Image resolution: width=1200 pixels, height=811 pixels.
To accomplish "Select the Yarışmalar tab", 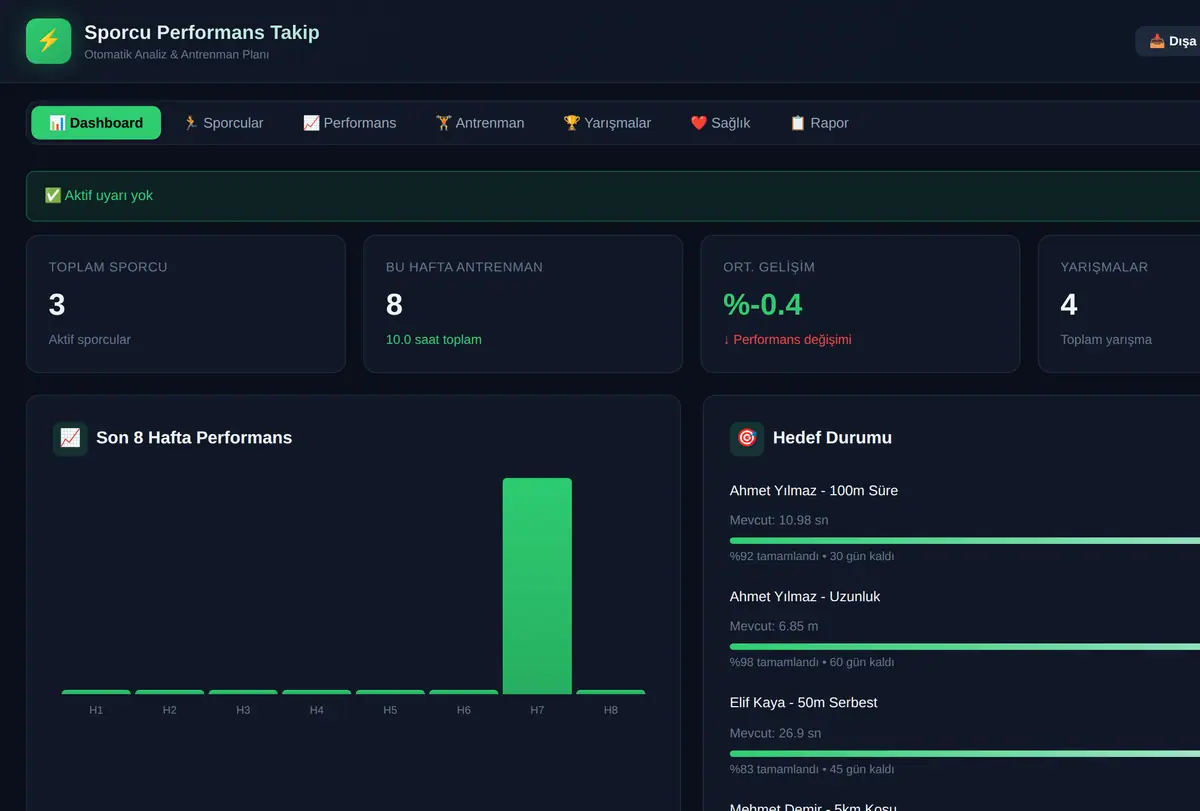I will click(x=607, y=123).
